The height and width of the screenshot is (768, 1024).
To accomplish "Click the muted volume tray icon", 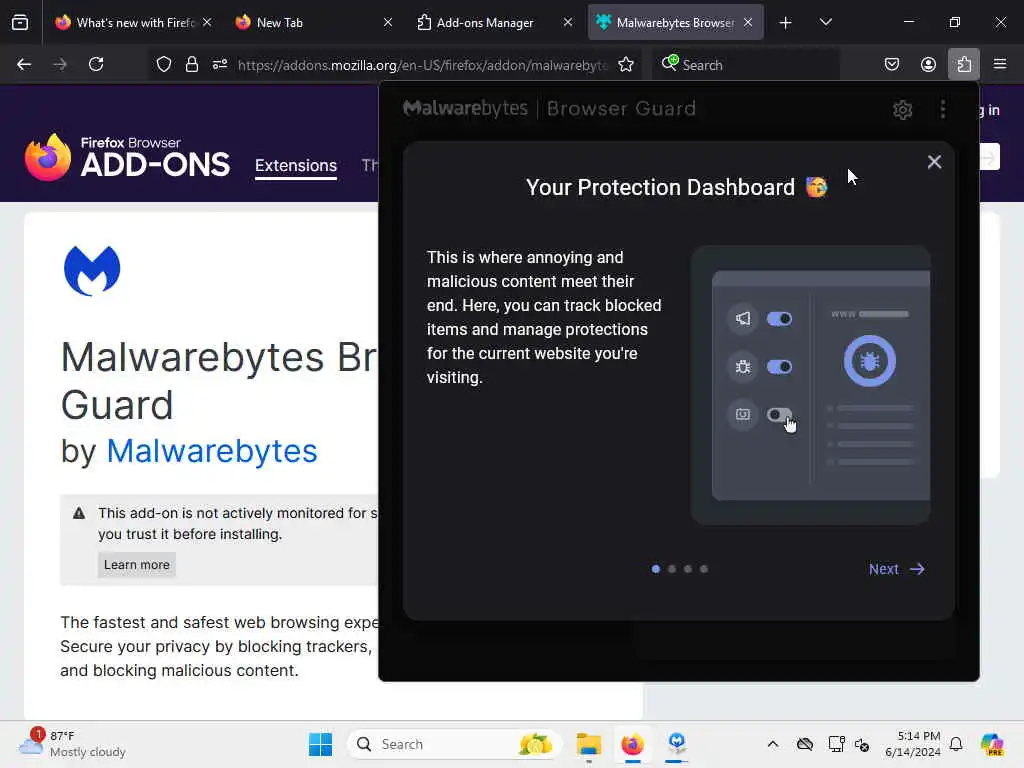I will 862,744.
